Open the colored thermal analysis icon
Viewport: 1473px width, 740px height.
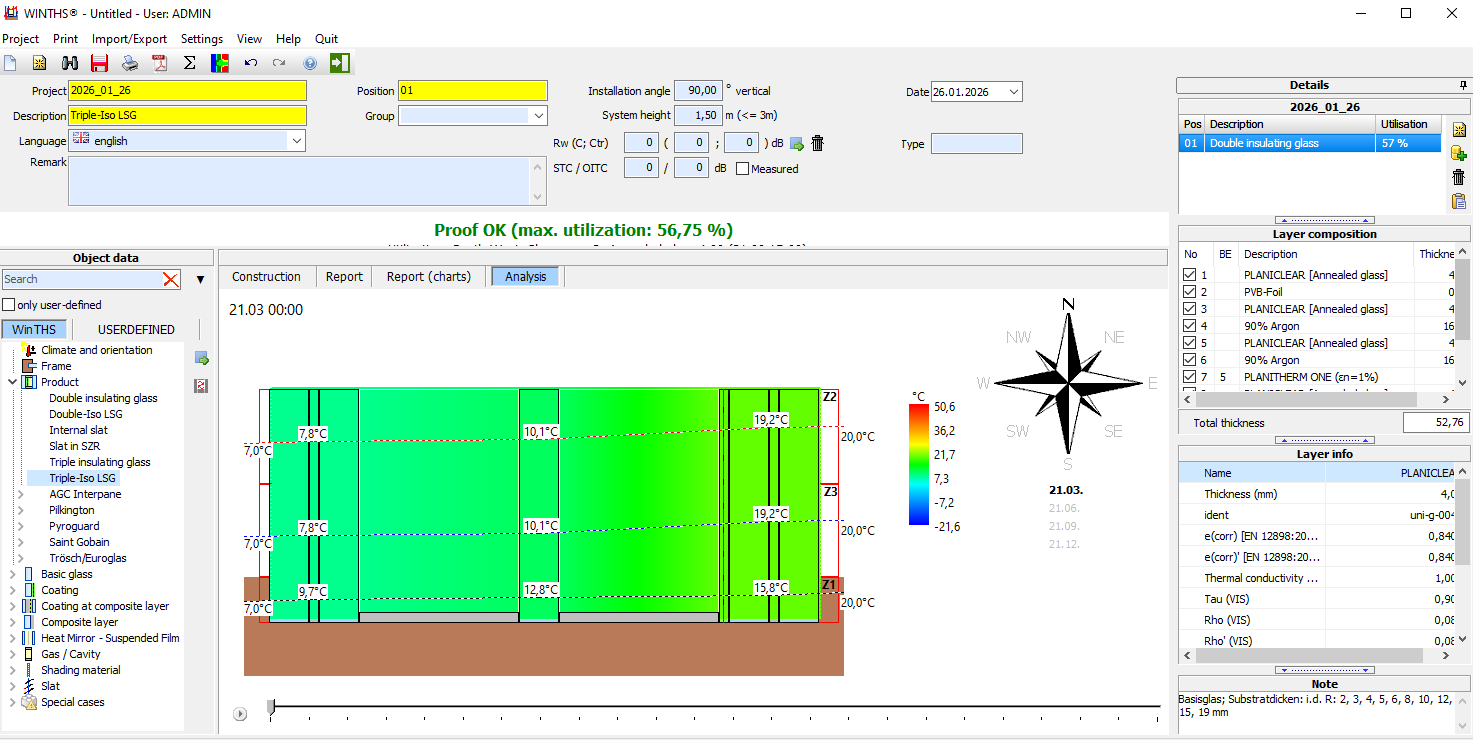coord(220,63)
